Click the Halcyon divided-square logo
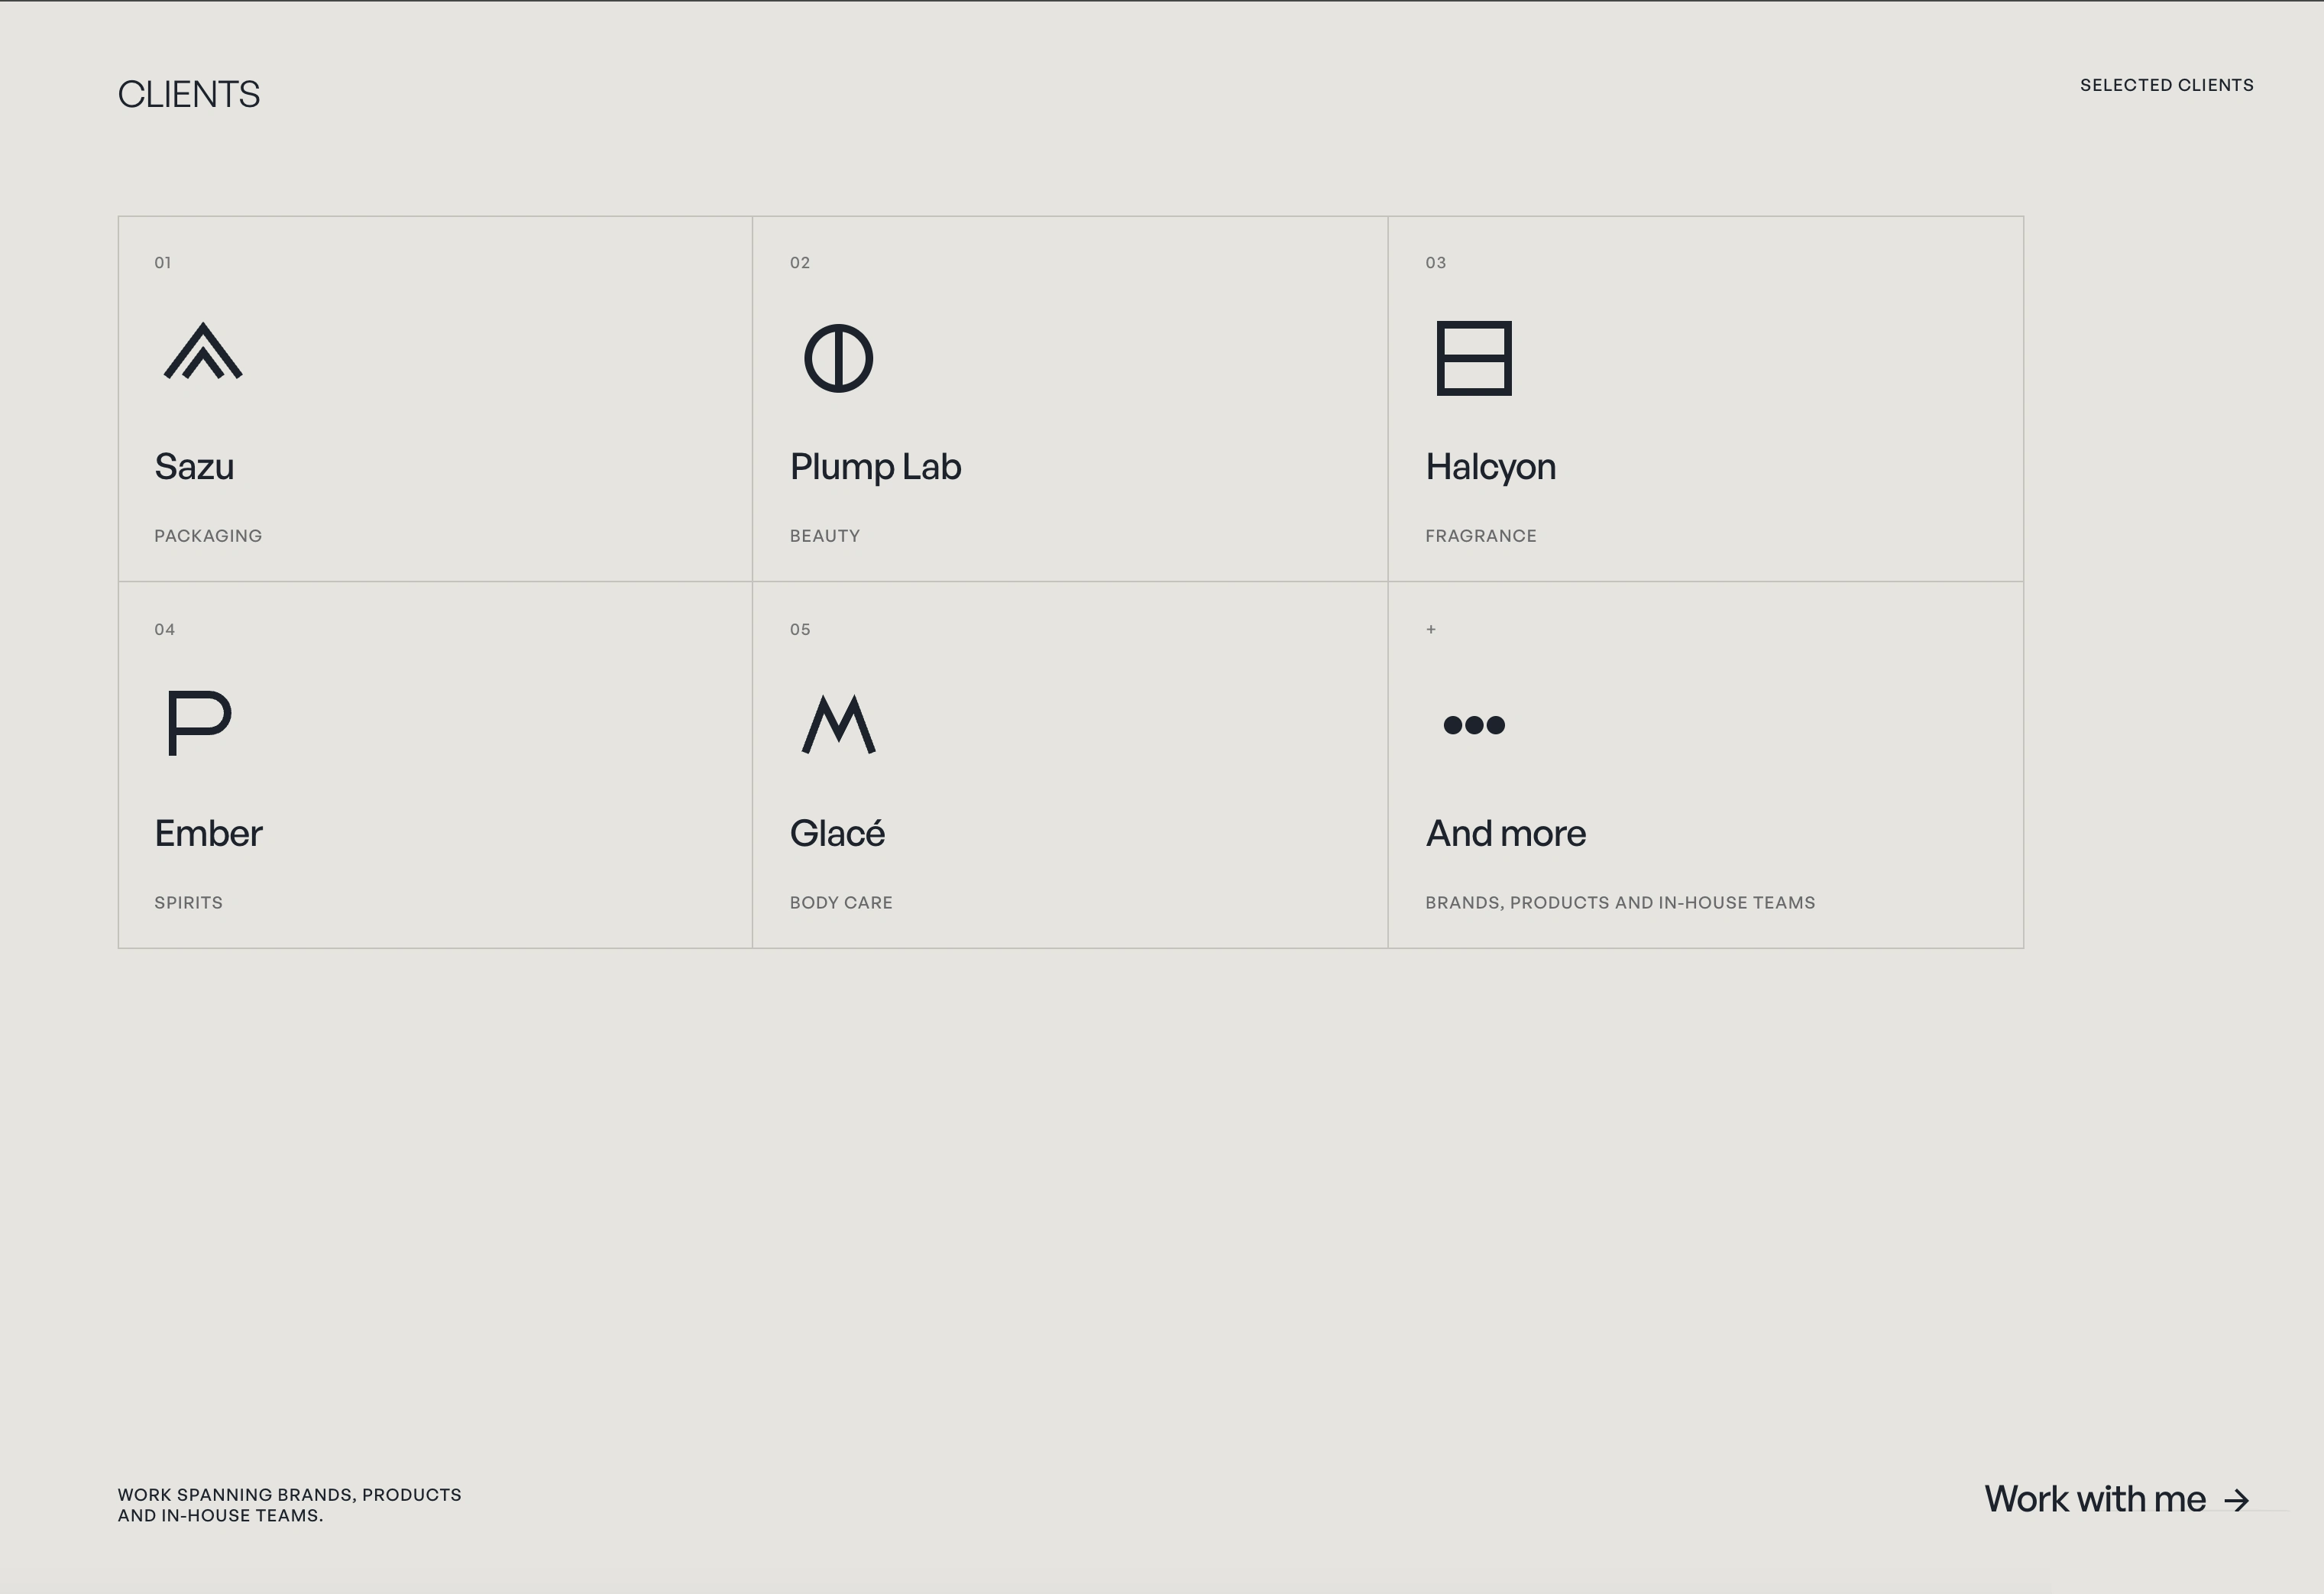 pos(1474,358)
